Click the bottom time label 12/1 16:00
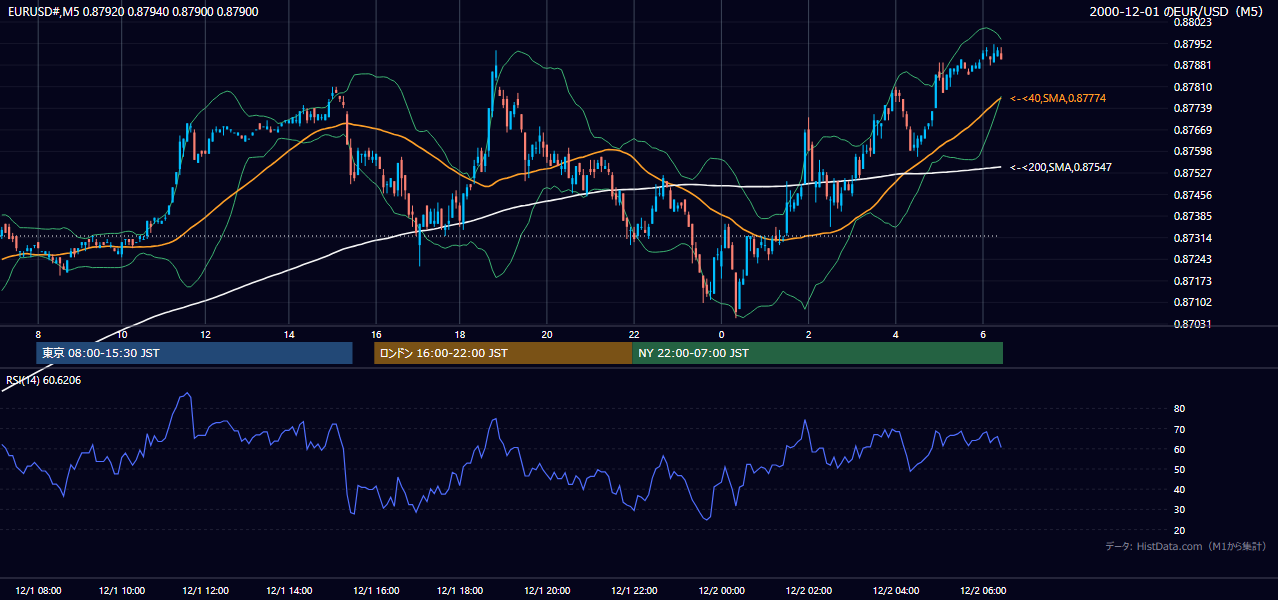1278x600 pixels. (376, 590)
